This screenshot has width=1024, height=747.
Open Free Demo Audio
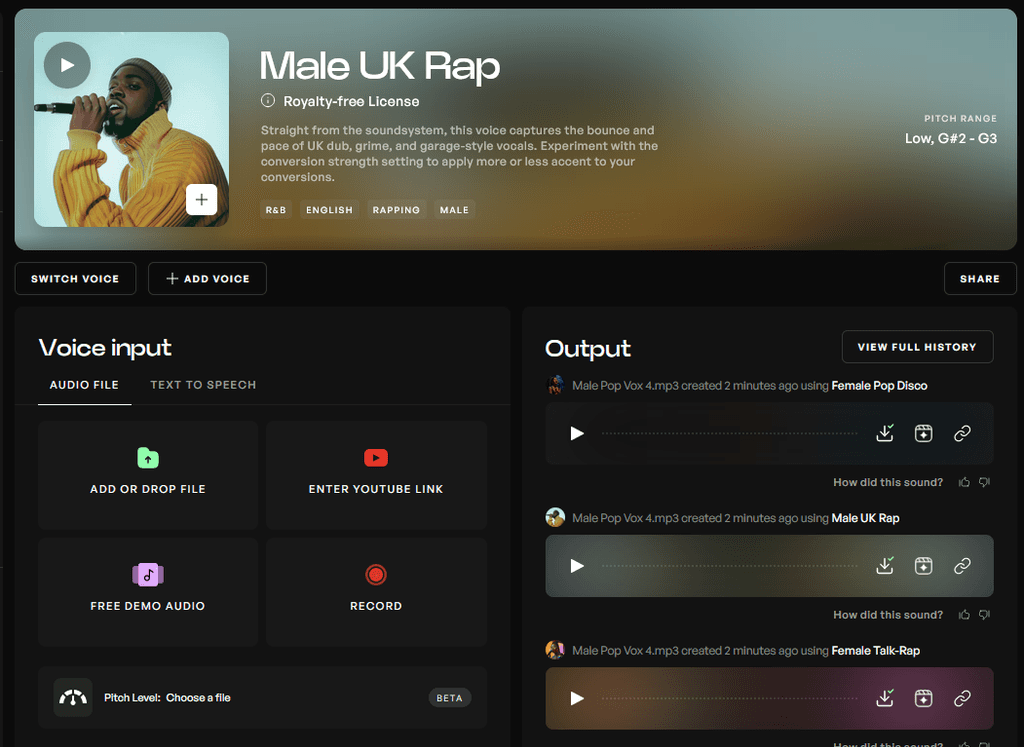tap(147, 590)
